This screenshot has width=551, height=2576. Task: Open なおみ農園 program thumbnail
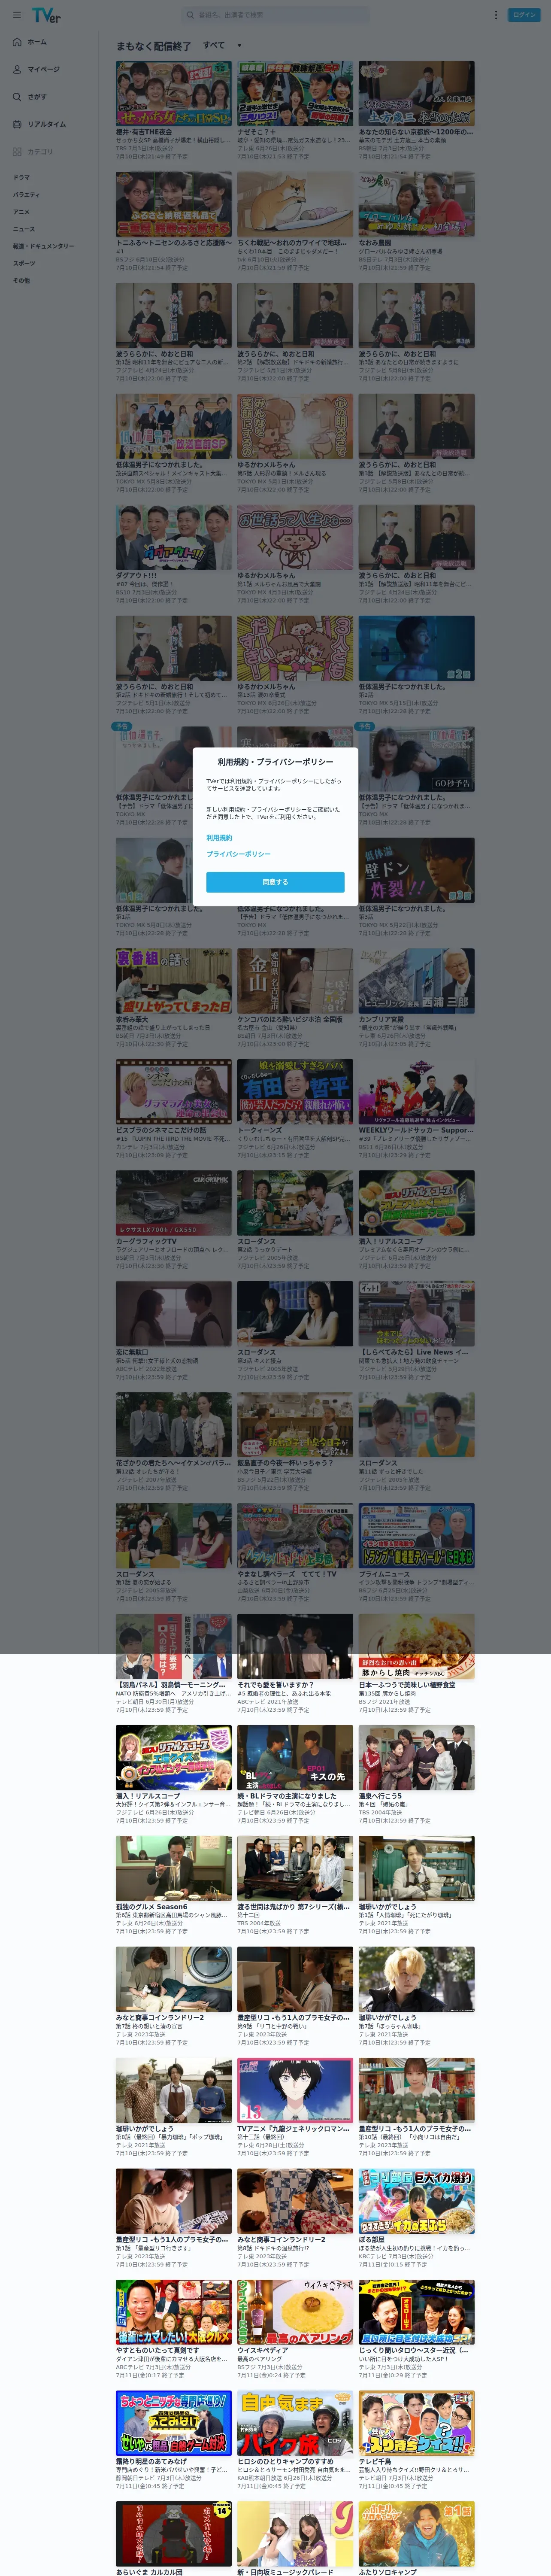coord(417,204)
